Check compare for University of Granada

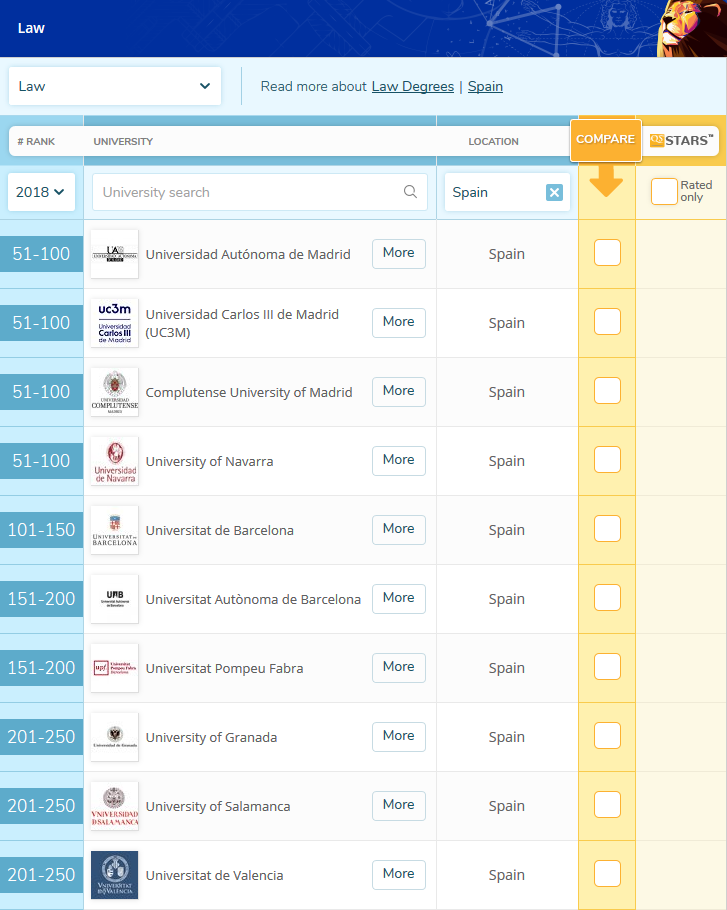[607, 736]
